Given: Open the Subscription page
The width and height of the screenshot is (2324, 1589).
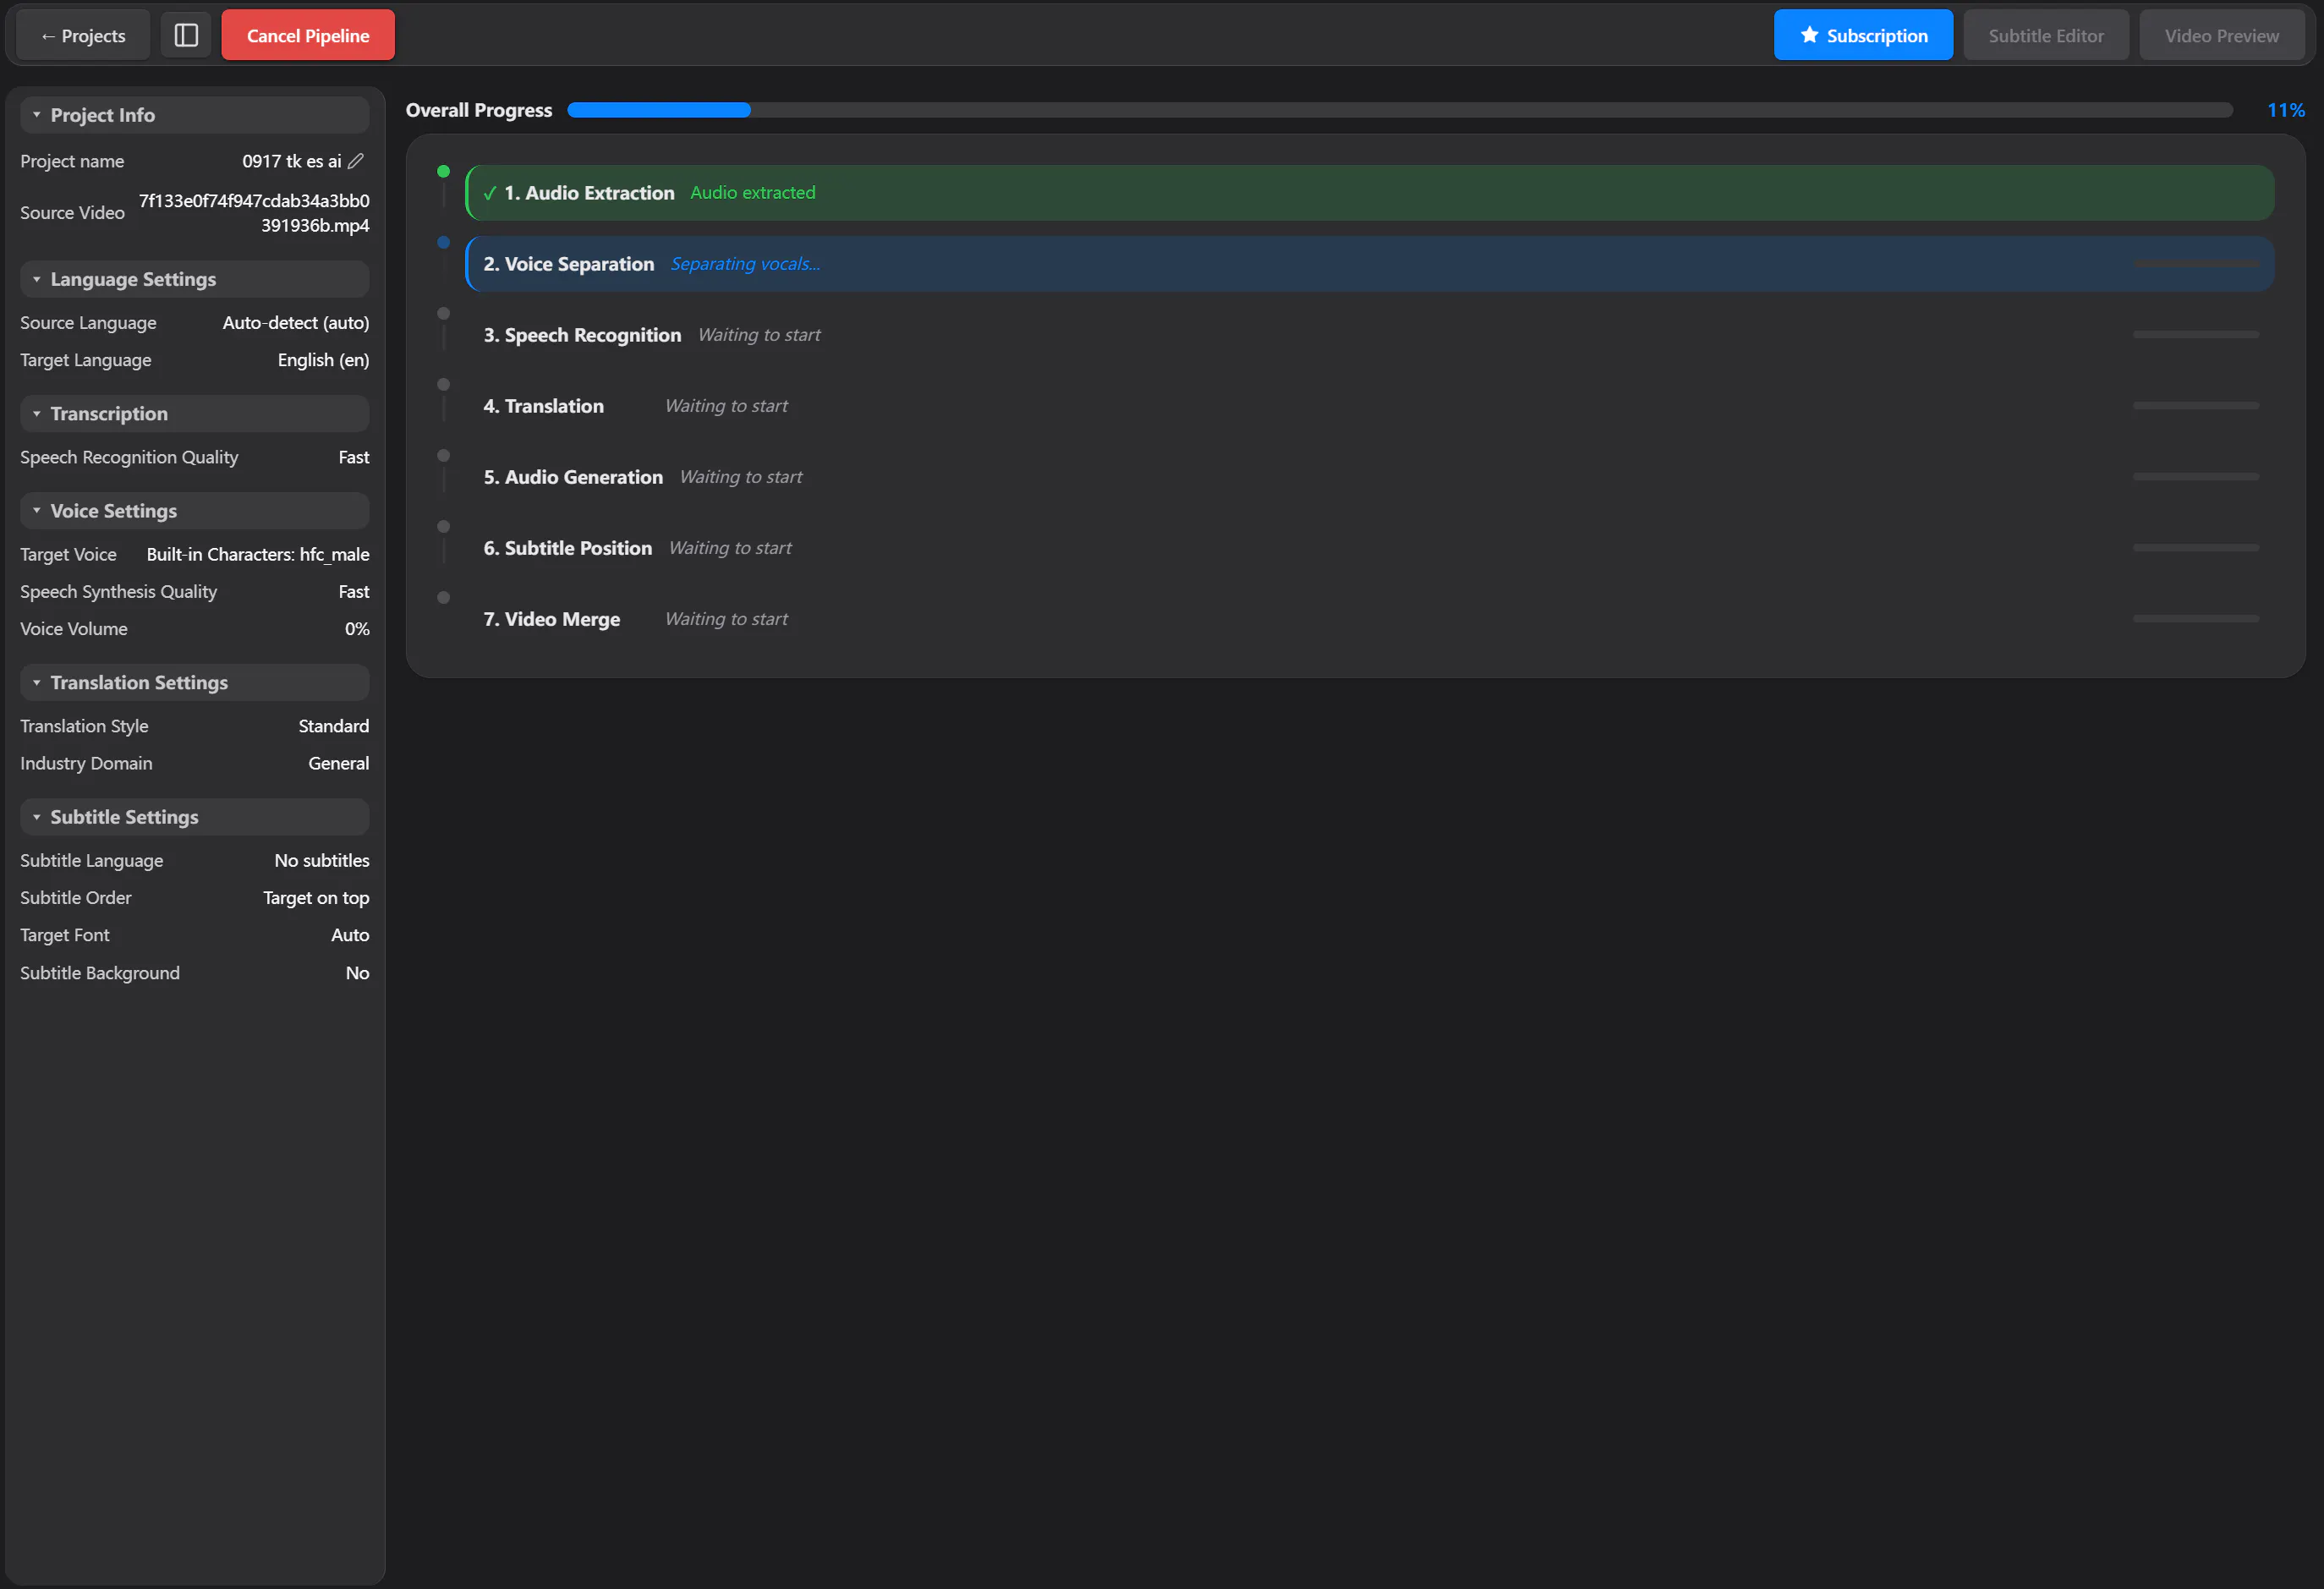Looking at the screenshot, I should click(1862, 35).
